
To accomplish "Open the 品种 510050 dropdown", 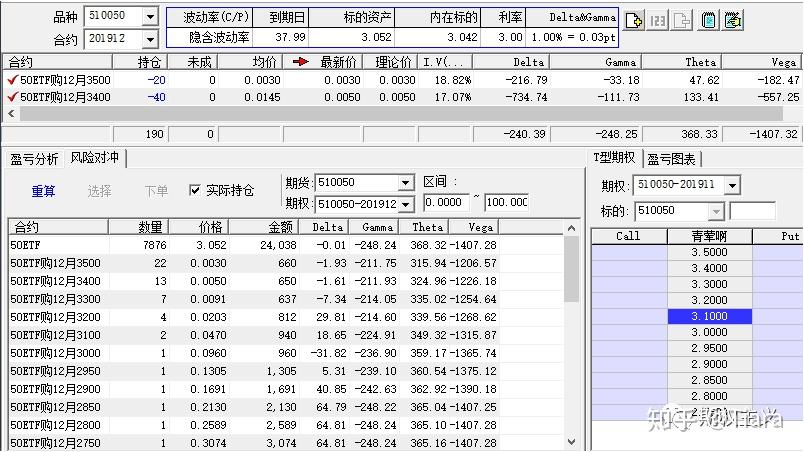I will (150, 16).
